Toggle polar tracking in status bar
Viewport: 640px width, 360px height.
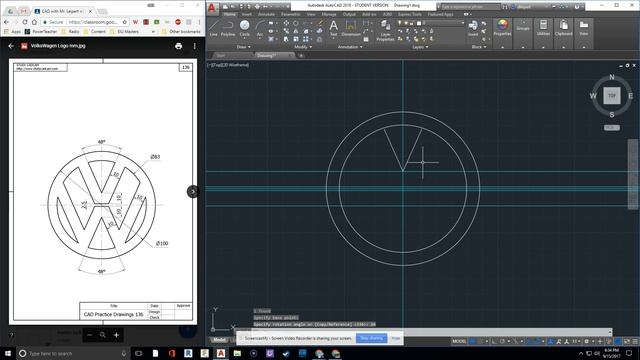pyautogui.click(x=502, y=341)
